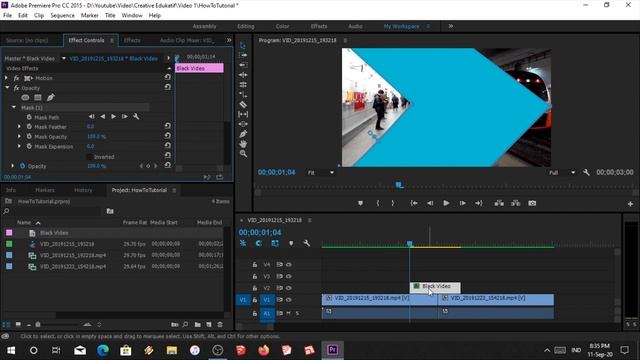
Task: Delete selected item trash in Project panel
Action: click(x=220, y=324)
